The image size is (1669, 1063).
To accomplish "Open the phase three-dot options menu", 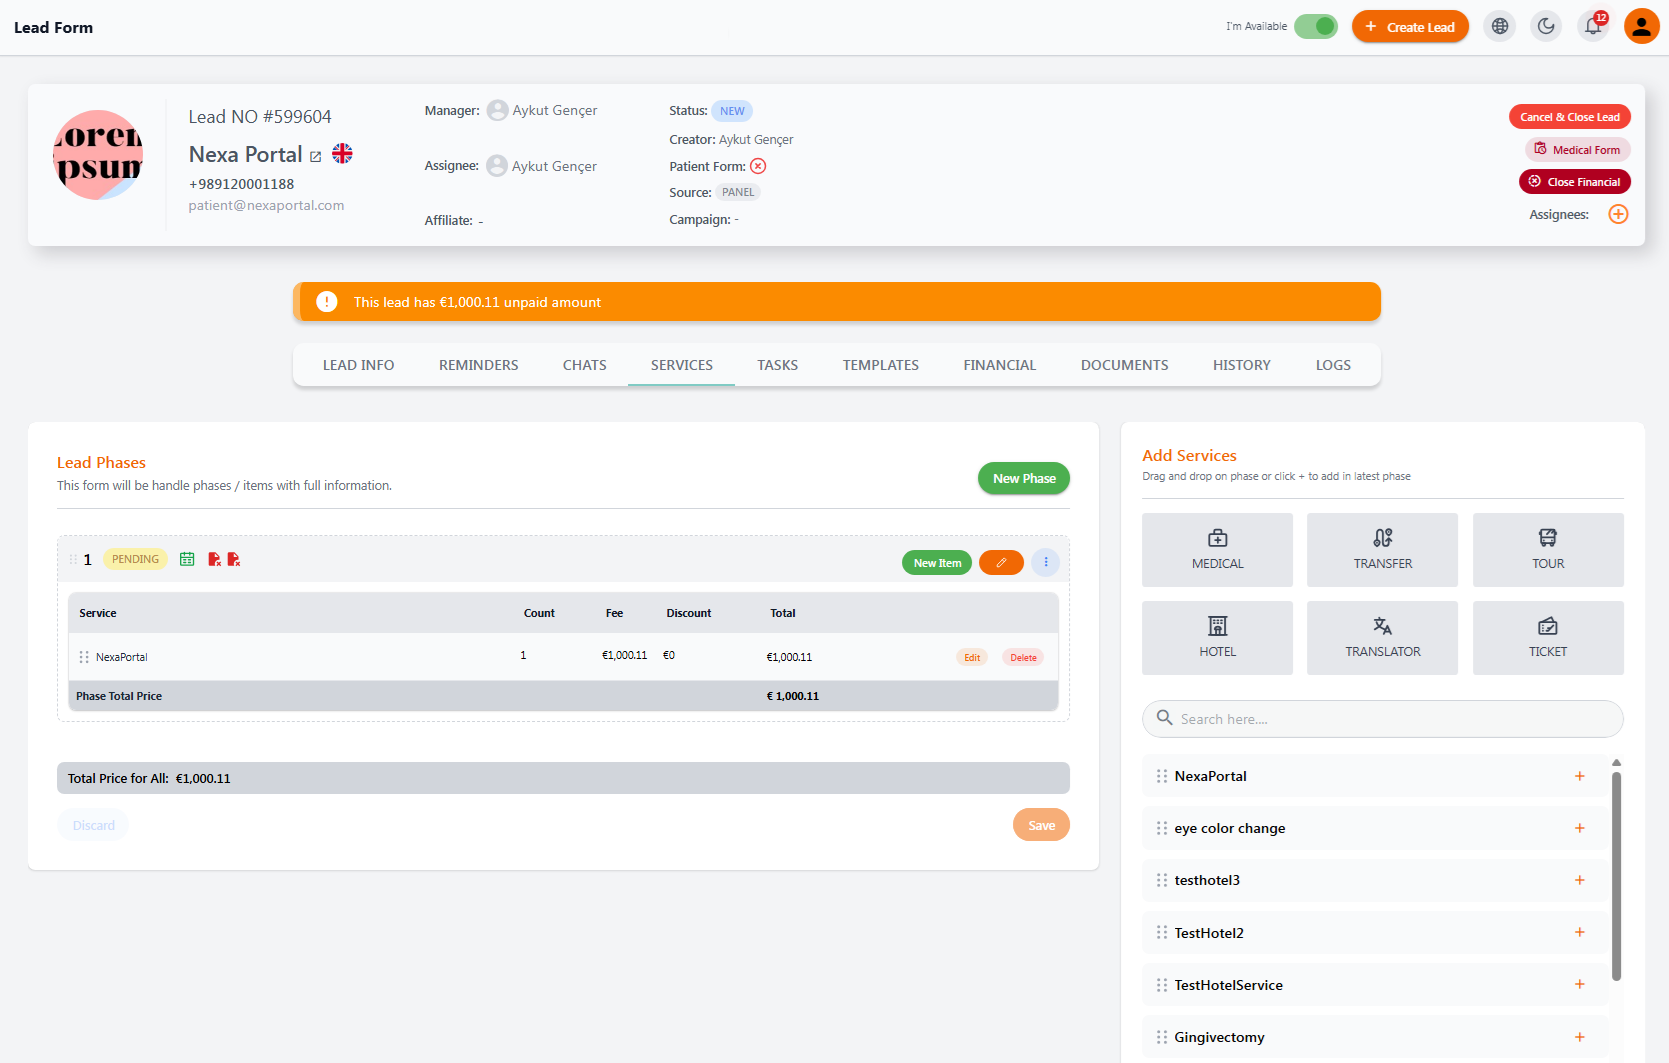I will [x=1046, y=563].
